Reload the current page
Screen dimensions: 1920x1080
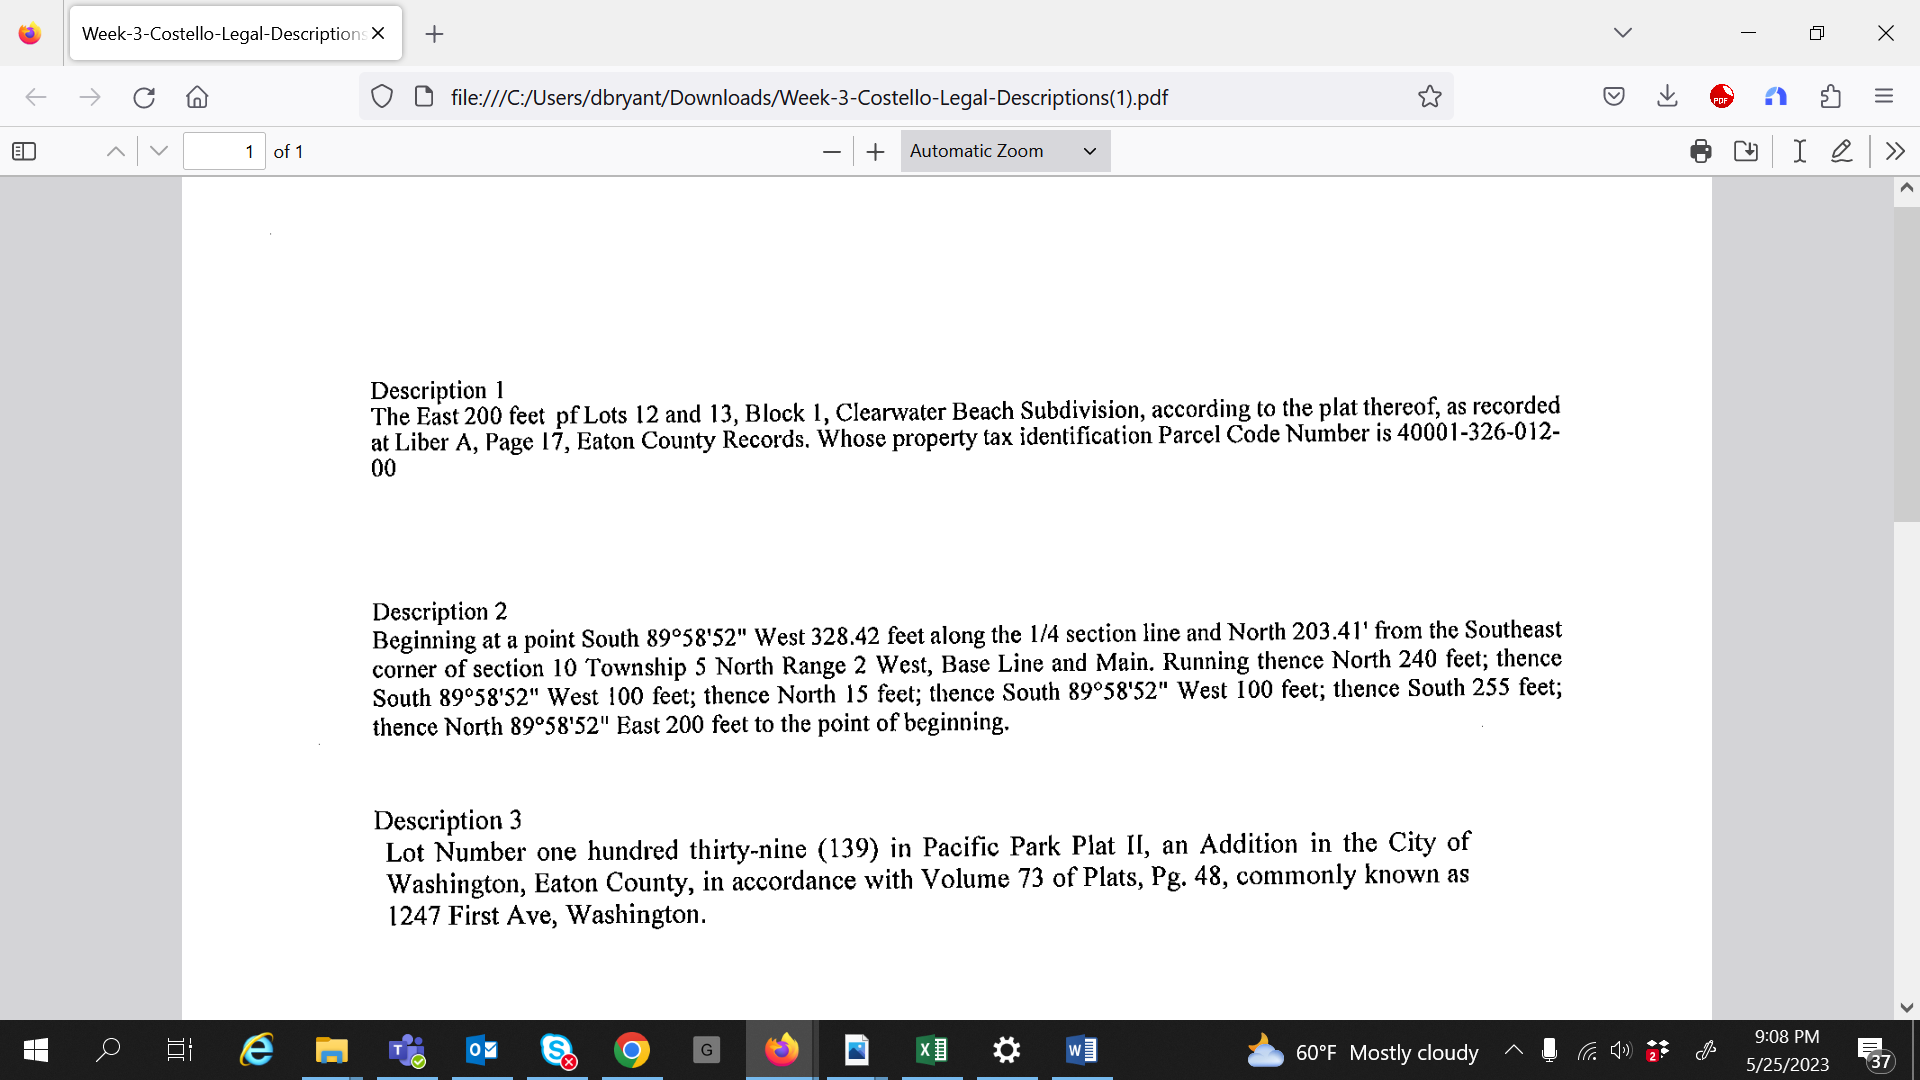click(144, 96)
